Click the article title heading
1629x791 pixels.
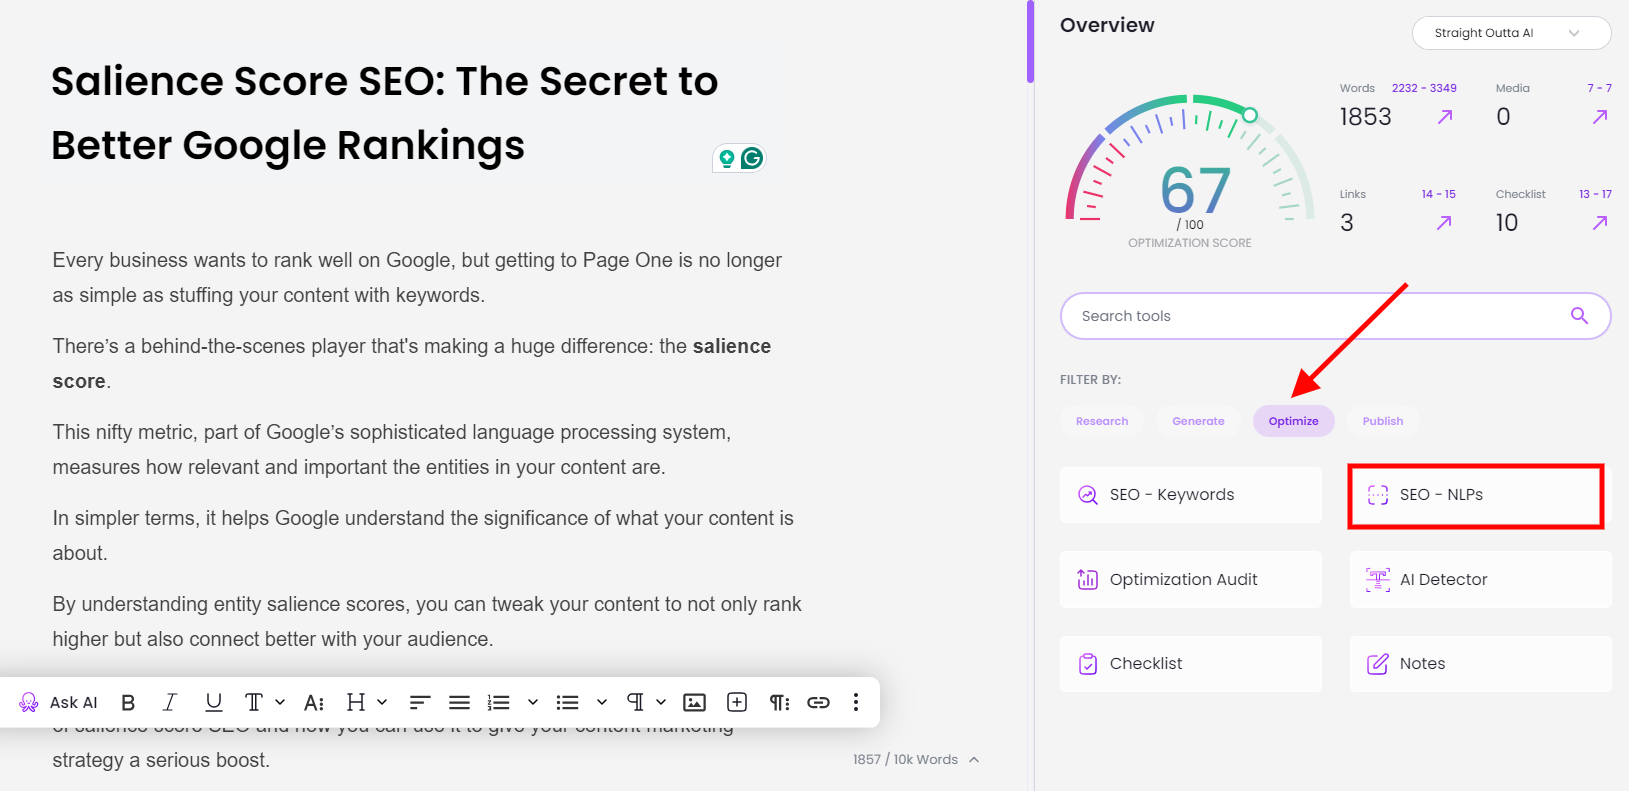(384, 113)
